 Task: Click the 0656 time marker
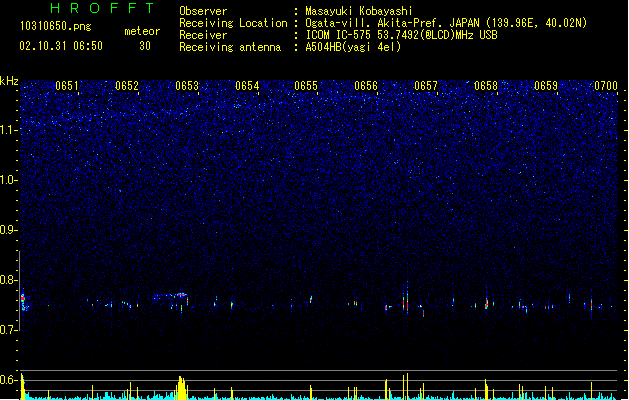tap(366, 86)
